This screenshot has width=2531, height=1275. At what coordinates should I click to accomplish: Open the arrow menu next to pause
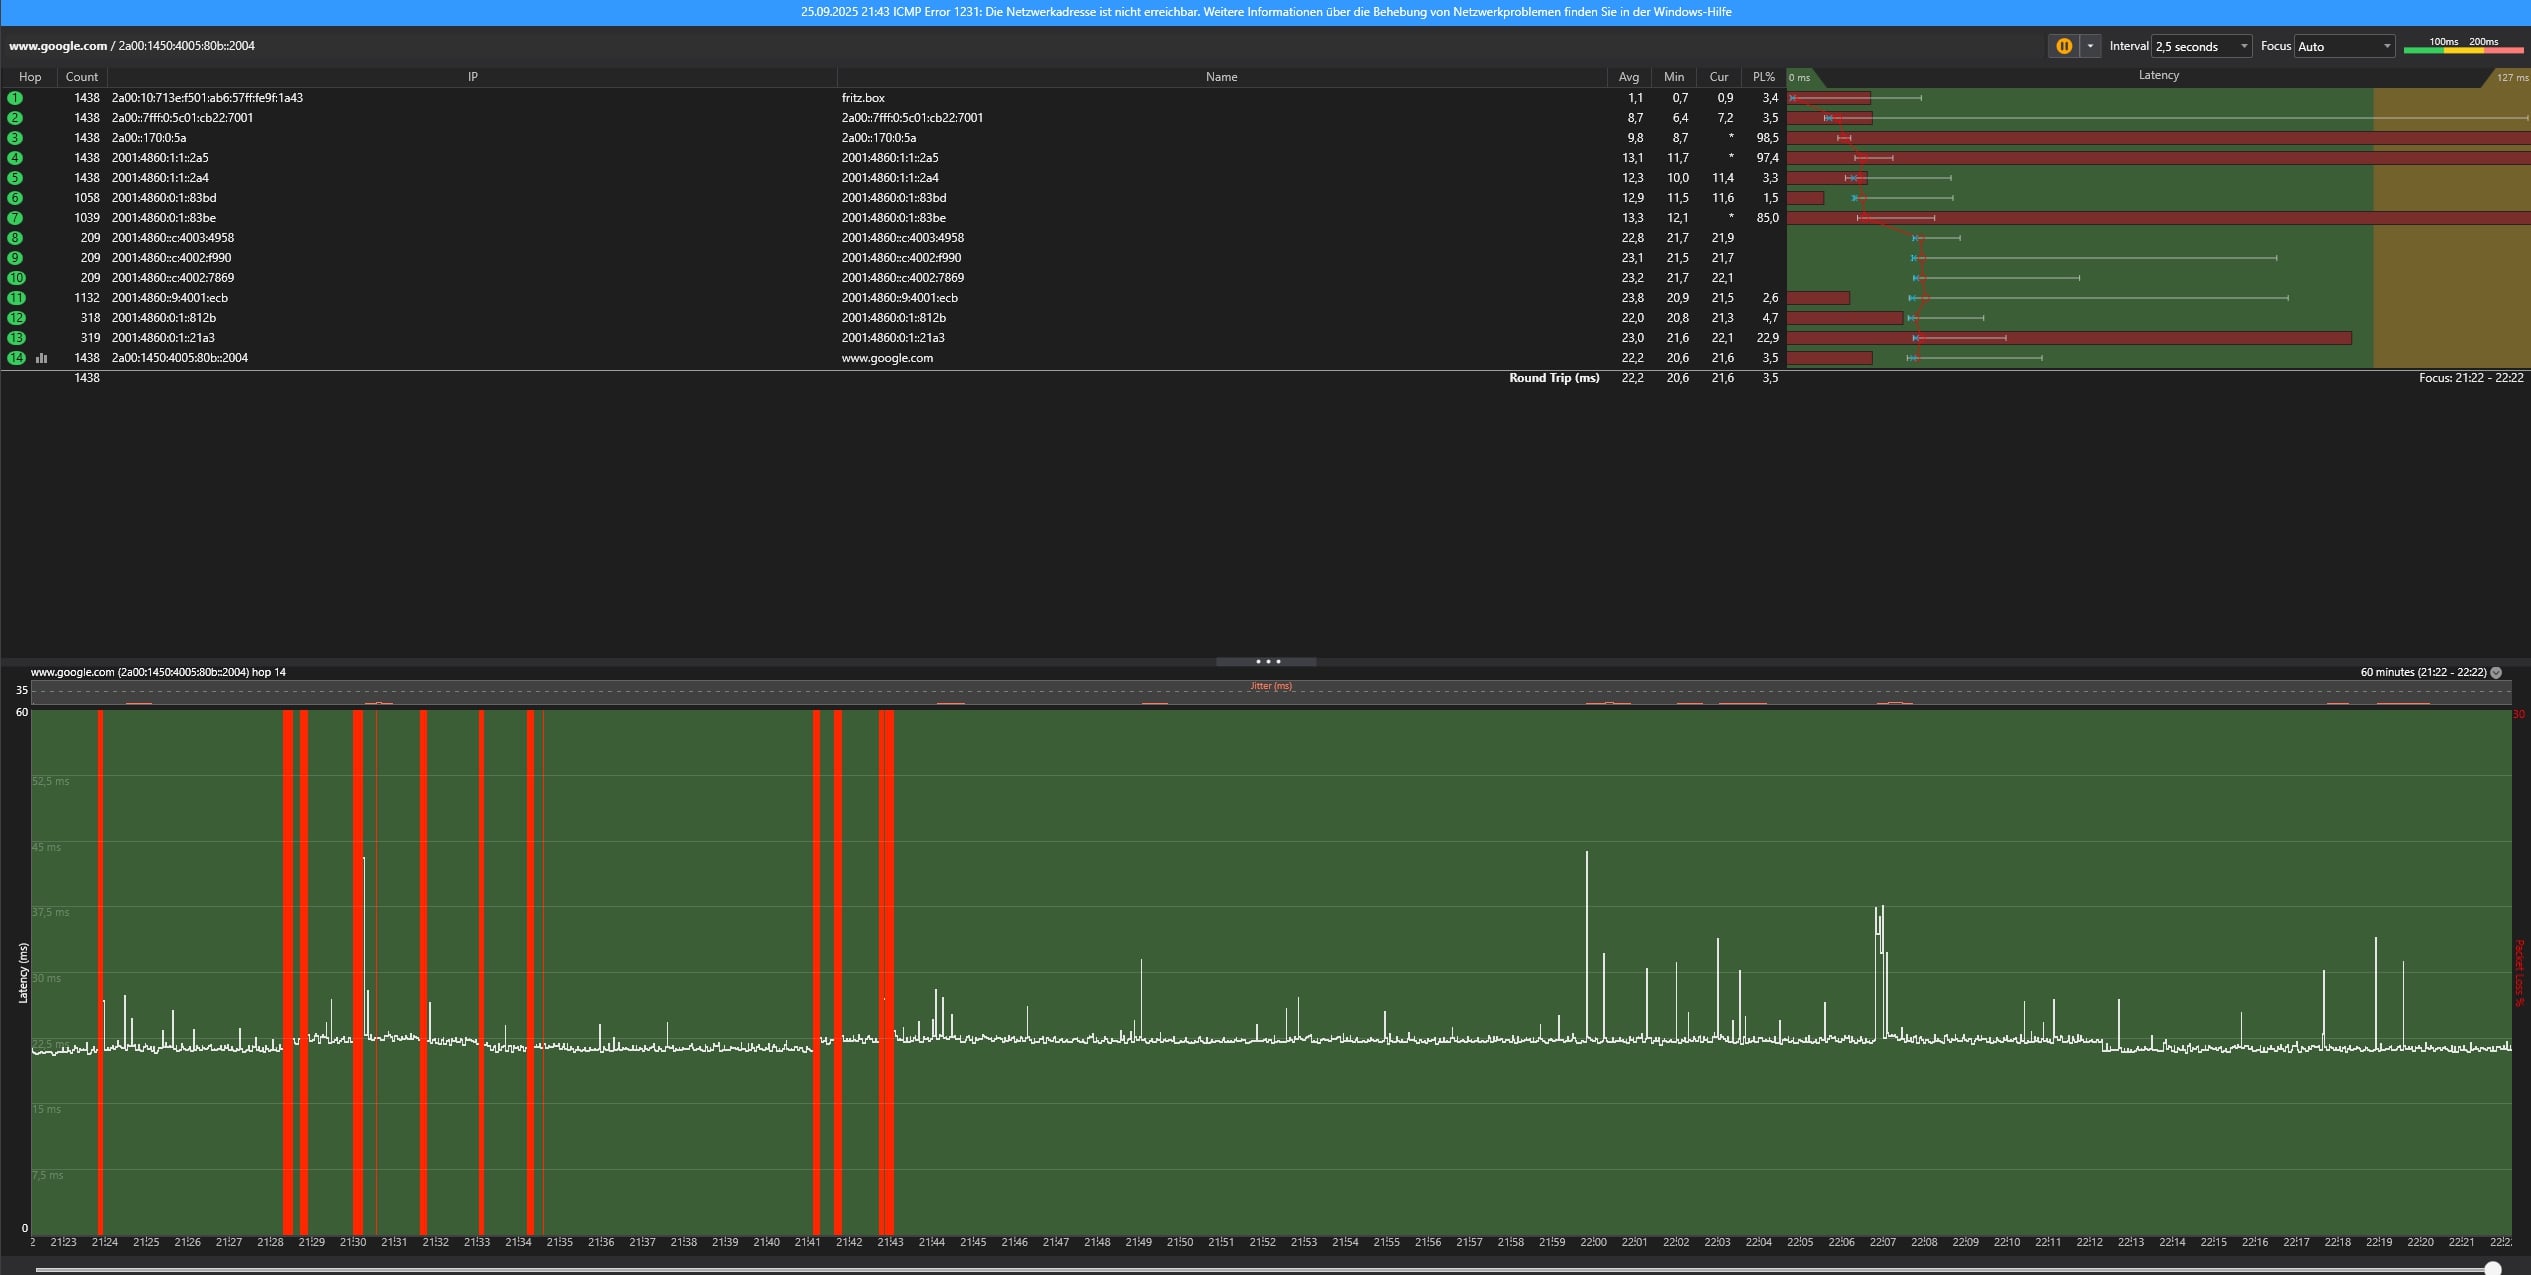(2090, 46)
